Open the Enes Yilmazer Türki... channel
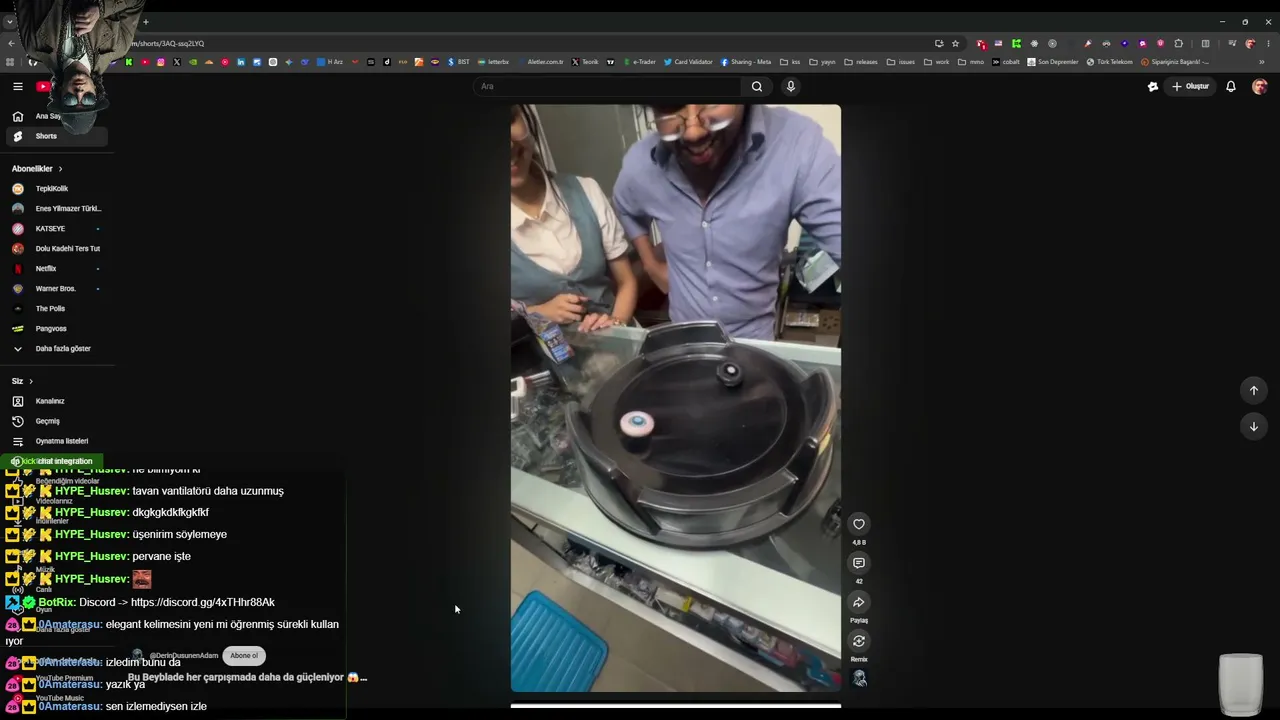 tap(57, 209)
